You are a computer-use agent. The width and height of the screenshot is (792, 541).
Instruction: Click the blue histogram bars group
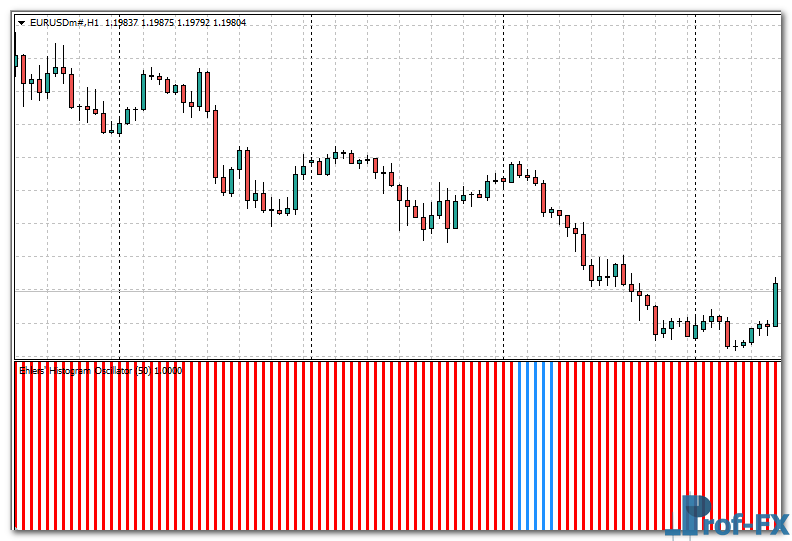click(x=535, y=445)
